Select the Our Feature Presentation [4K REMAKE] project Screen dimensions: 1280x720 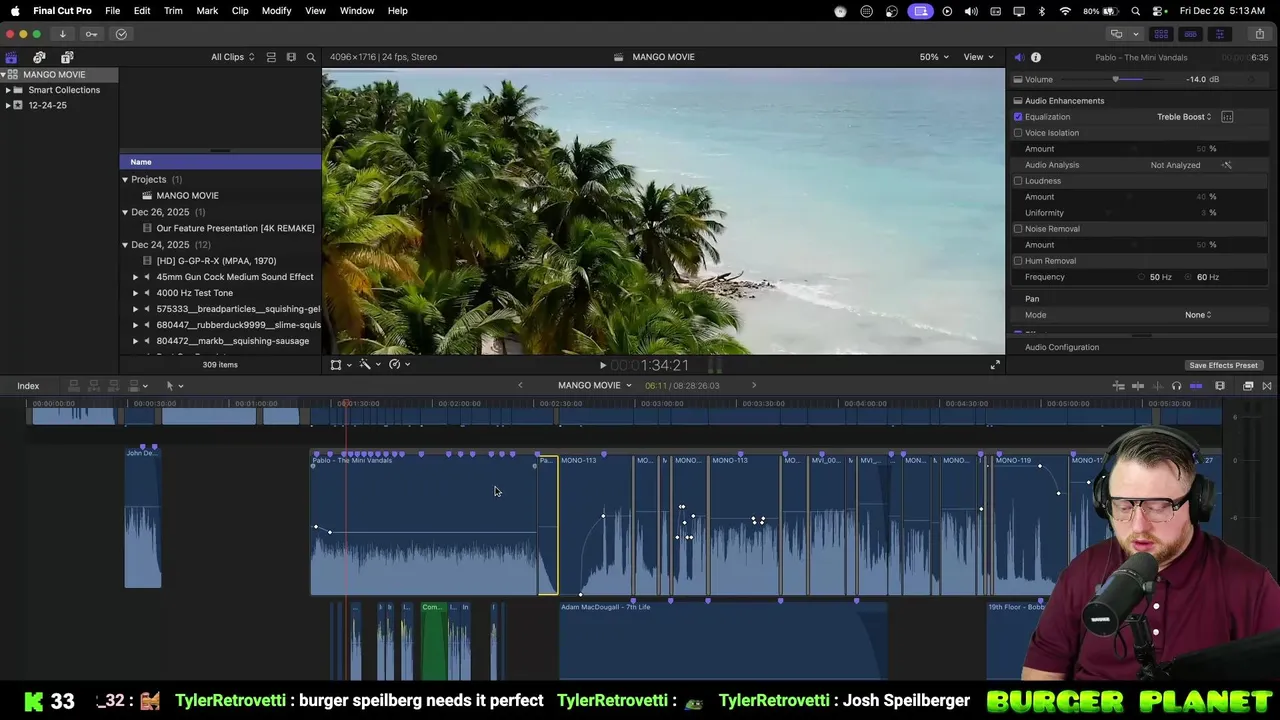coord(235,228)
